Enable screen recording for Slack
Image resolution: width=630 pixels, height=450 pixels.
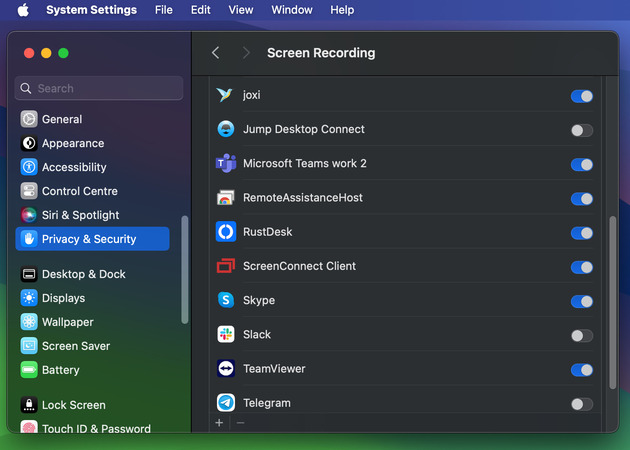point(582,335)
